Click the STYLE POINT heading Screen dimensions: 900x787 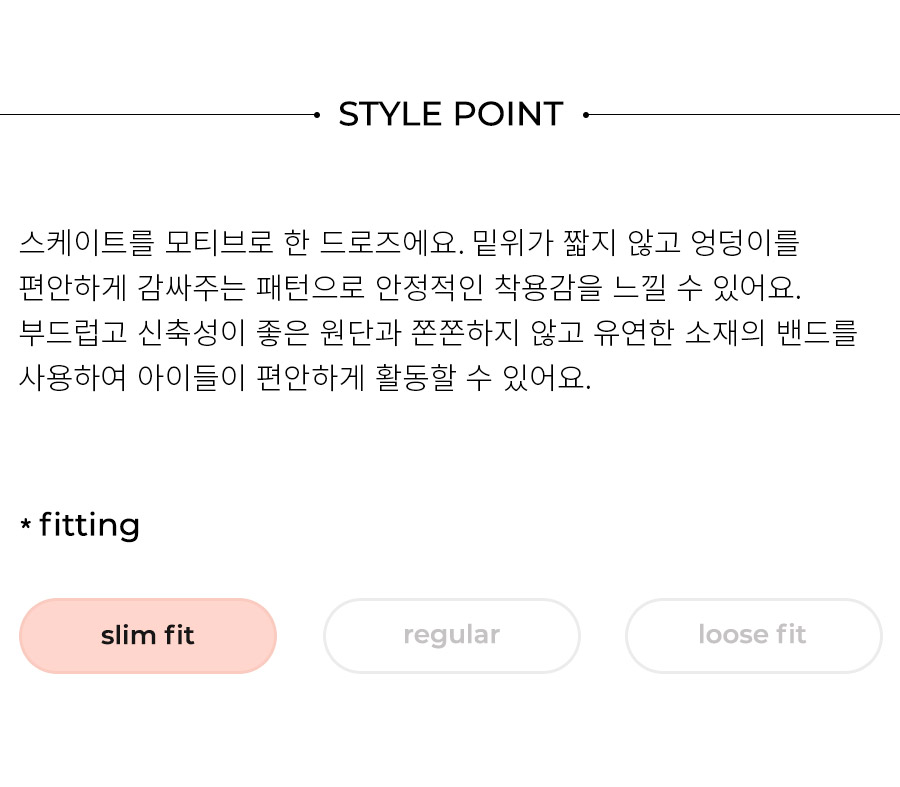451,114
